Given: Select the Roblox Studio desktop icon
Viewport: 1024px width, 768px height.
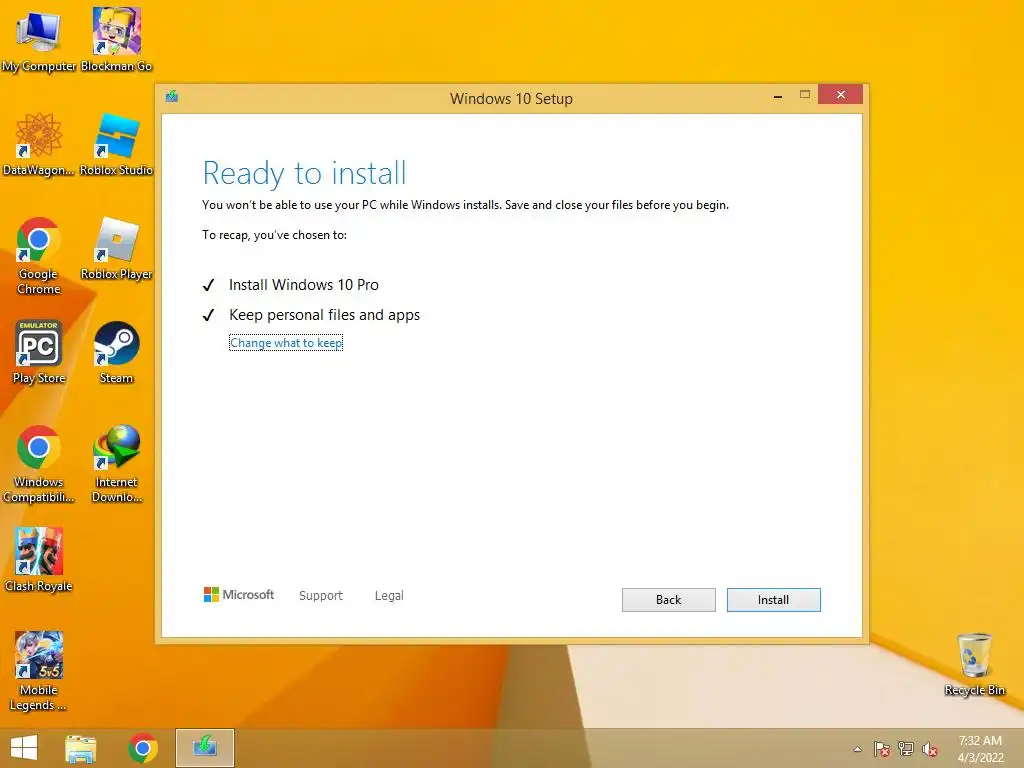Looking at the screenshot, I should (116, 145).
